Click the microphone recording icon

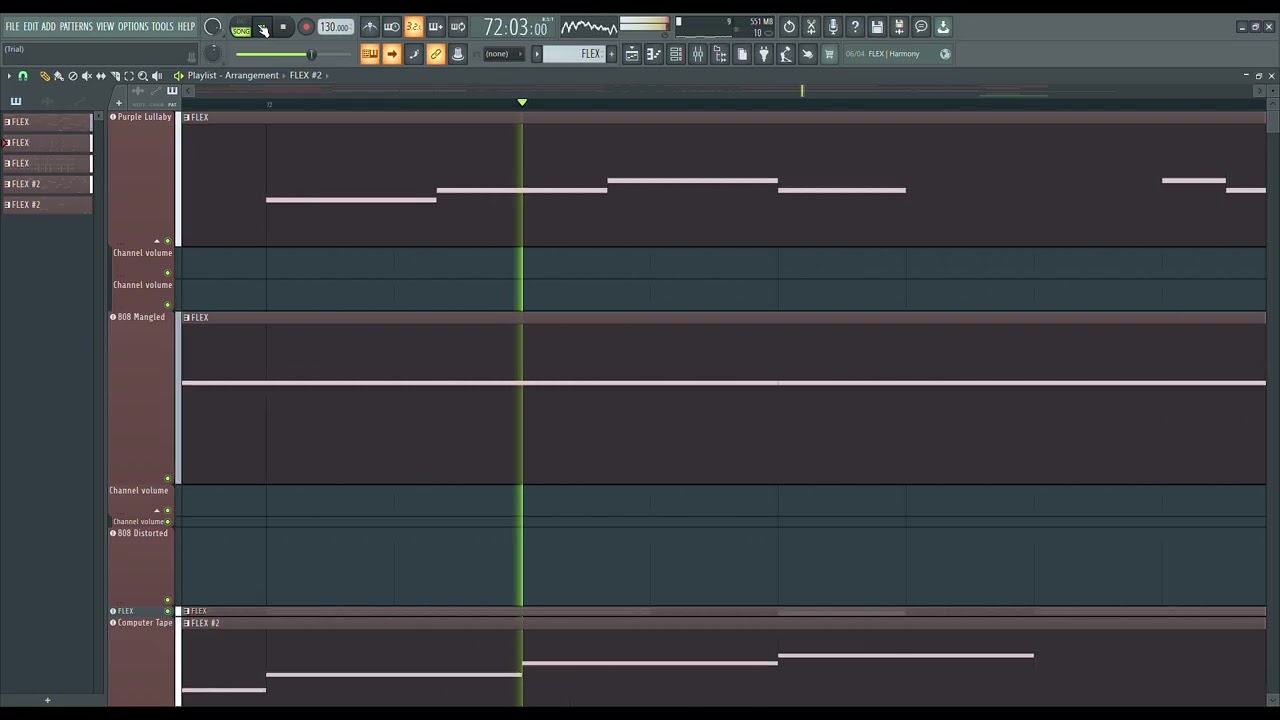[833, 27]
